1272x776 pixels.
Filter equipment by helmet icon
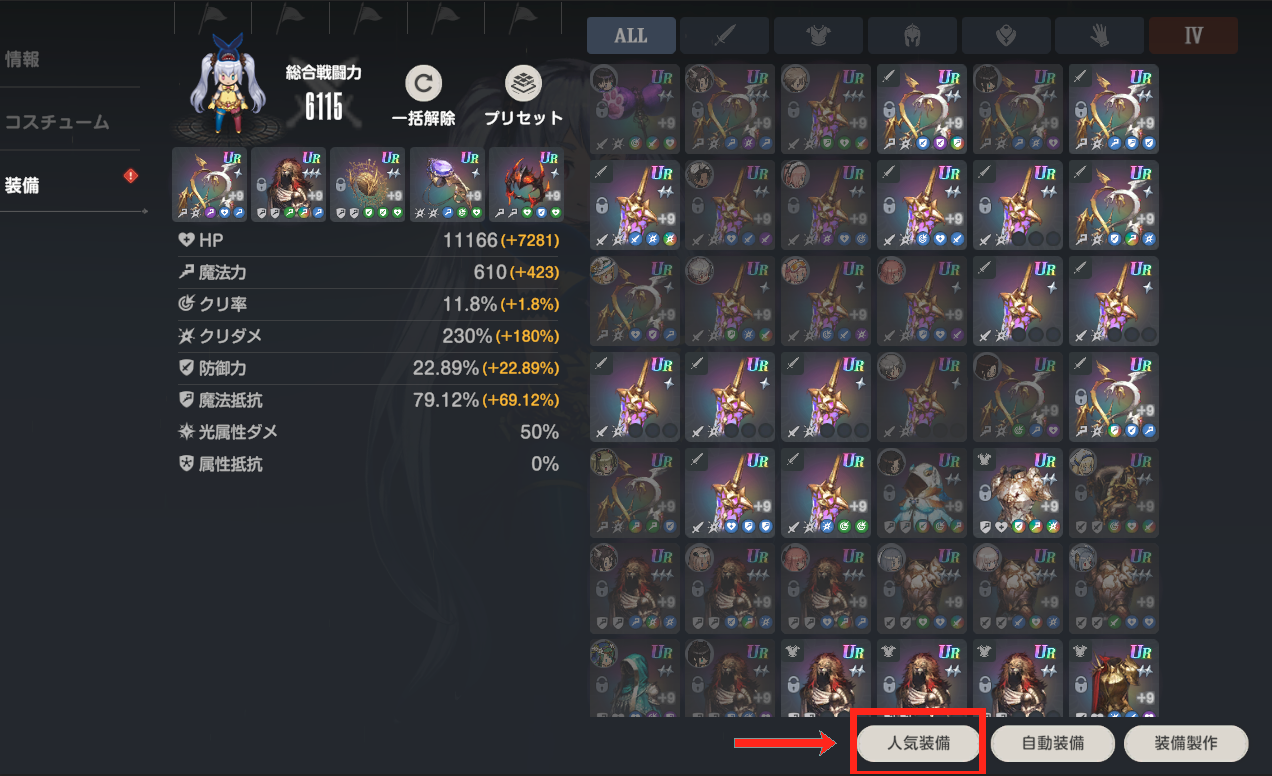[912, 36]
